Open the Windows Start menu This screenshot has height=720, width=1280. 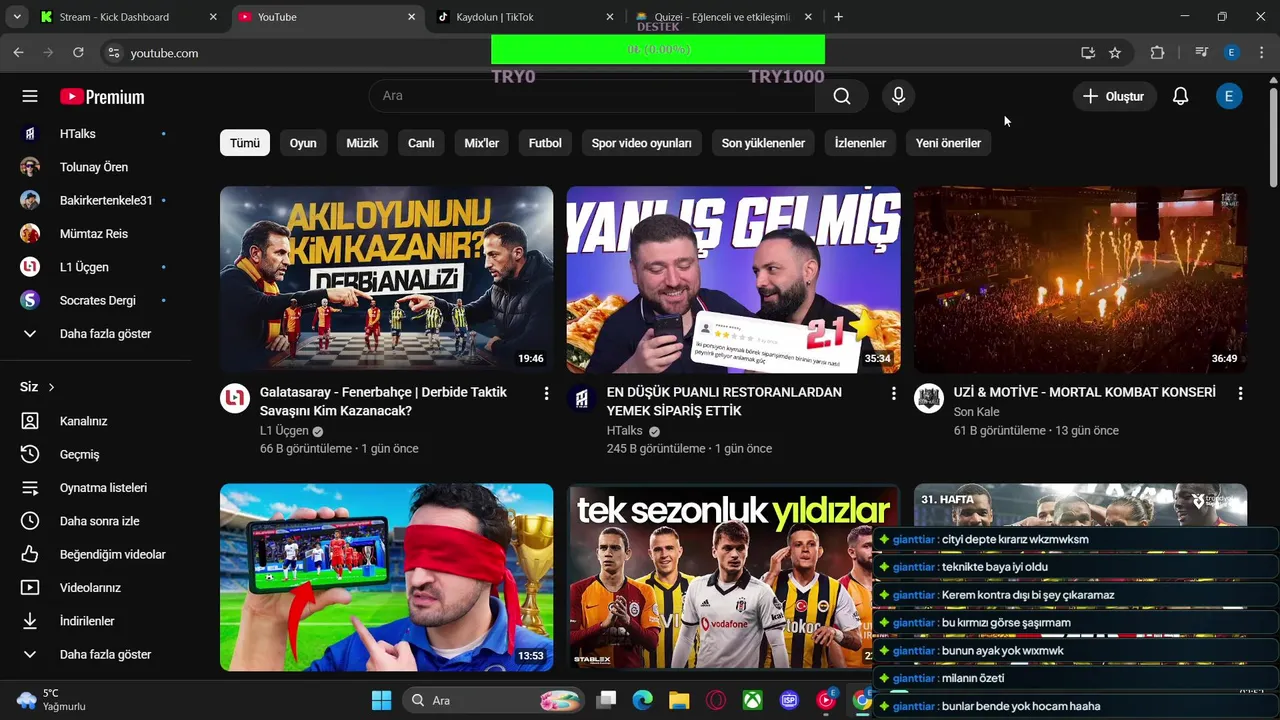point(381,700)
